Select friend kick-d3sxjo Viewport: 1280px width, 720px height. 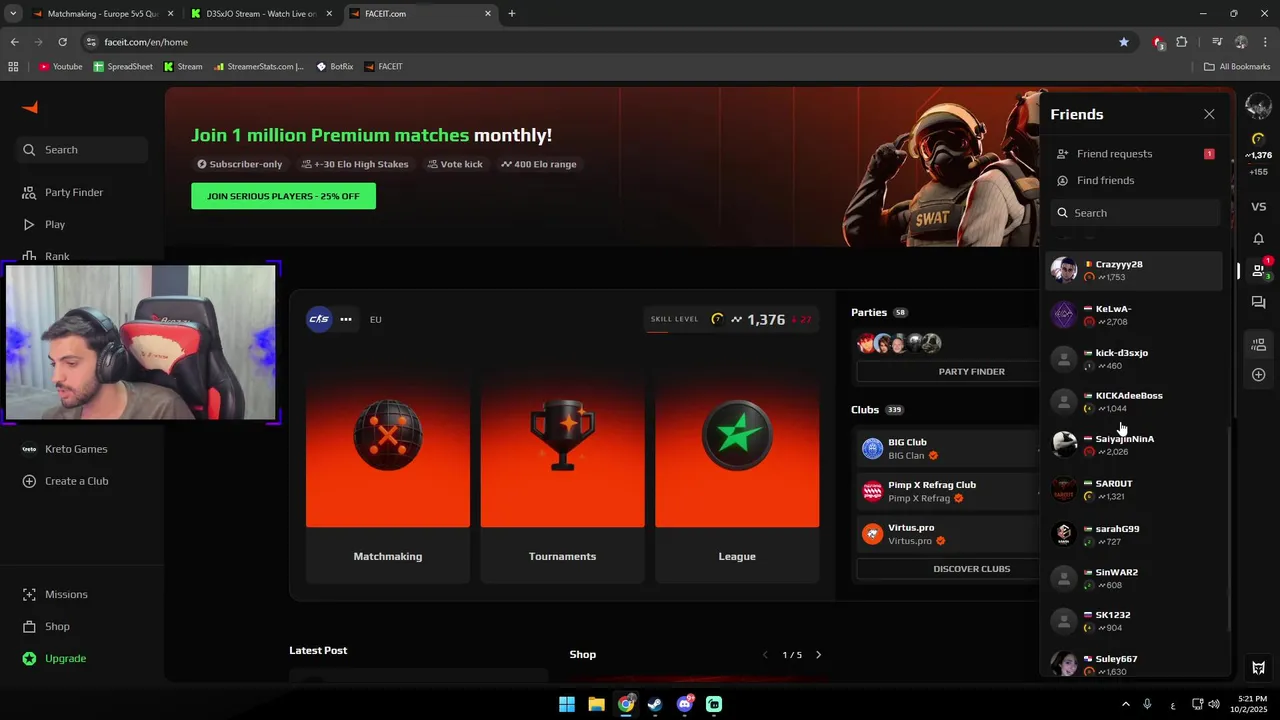pyautogui.click(x=1134, y=359)
